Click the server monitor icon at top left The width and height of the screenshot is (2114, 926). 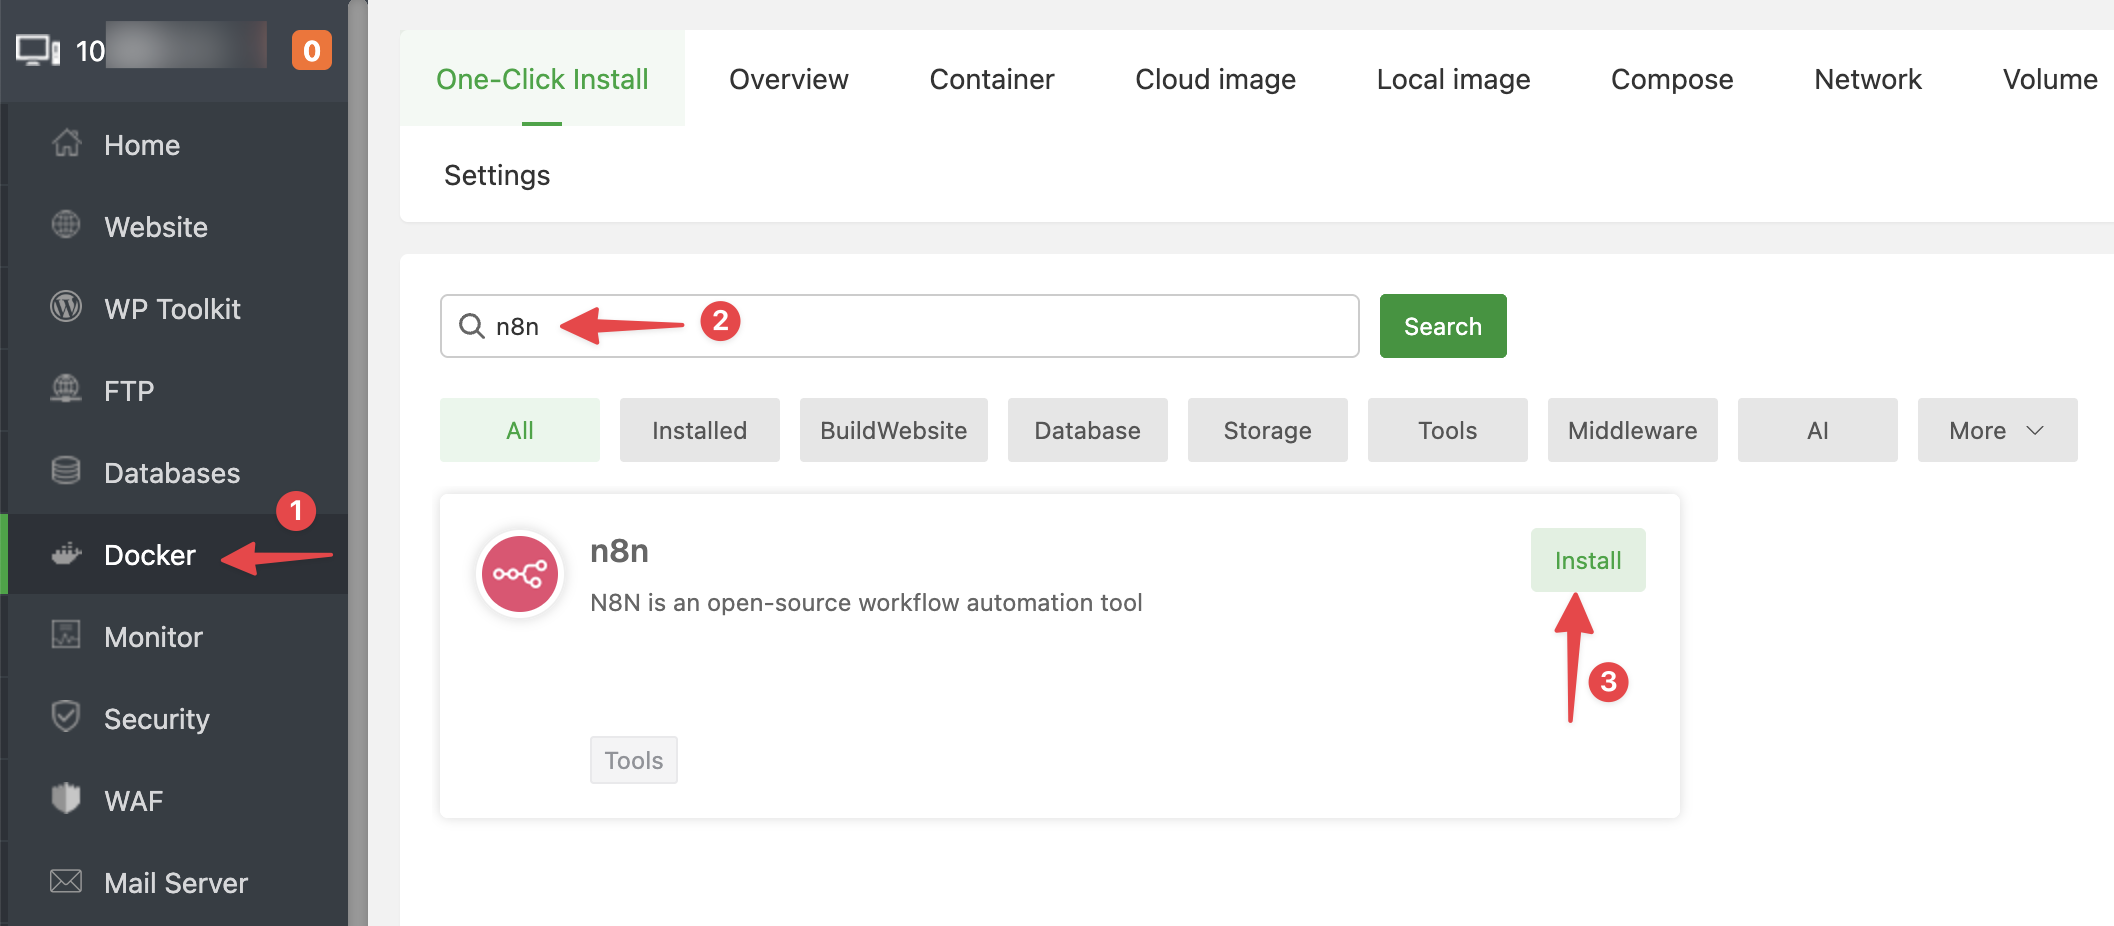(x=38, y=50)
